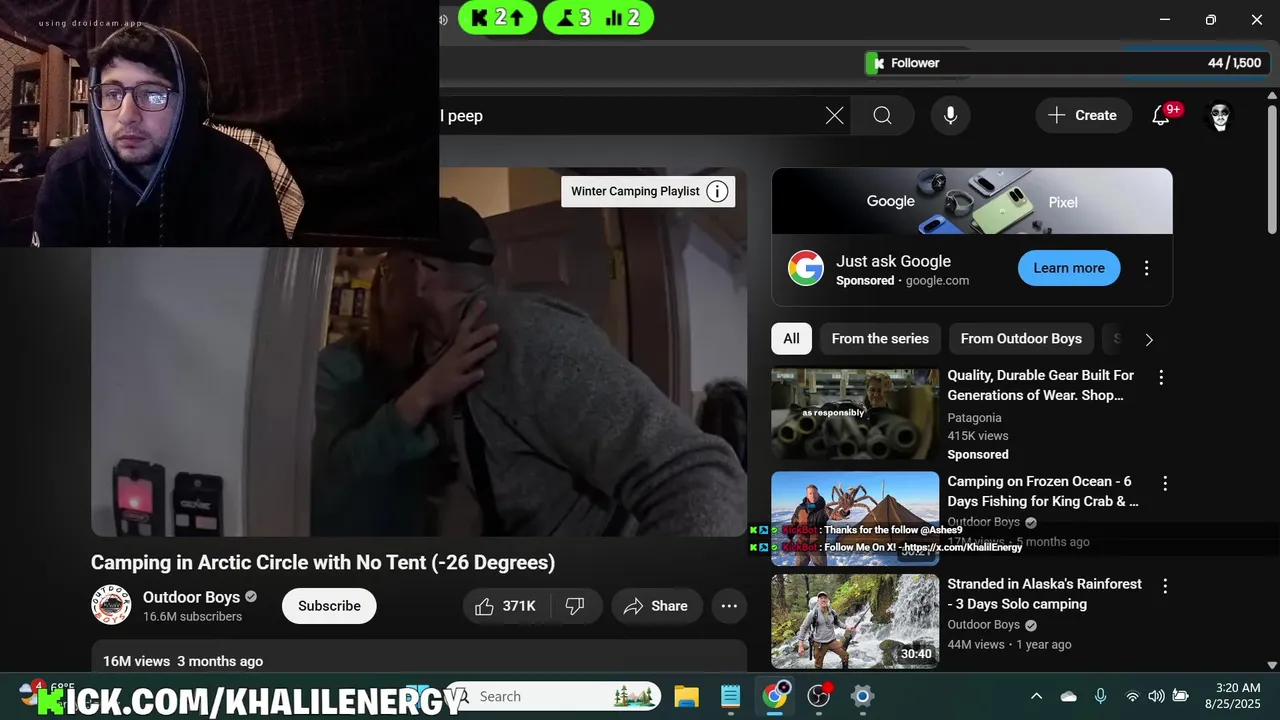Like the video with 371K likes
This screenshot has width=1280, height=720.
(x=506, y=606)
